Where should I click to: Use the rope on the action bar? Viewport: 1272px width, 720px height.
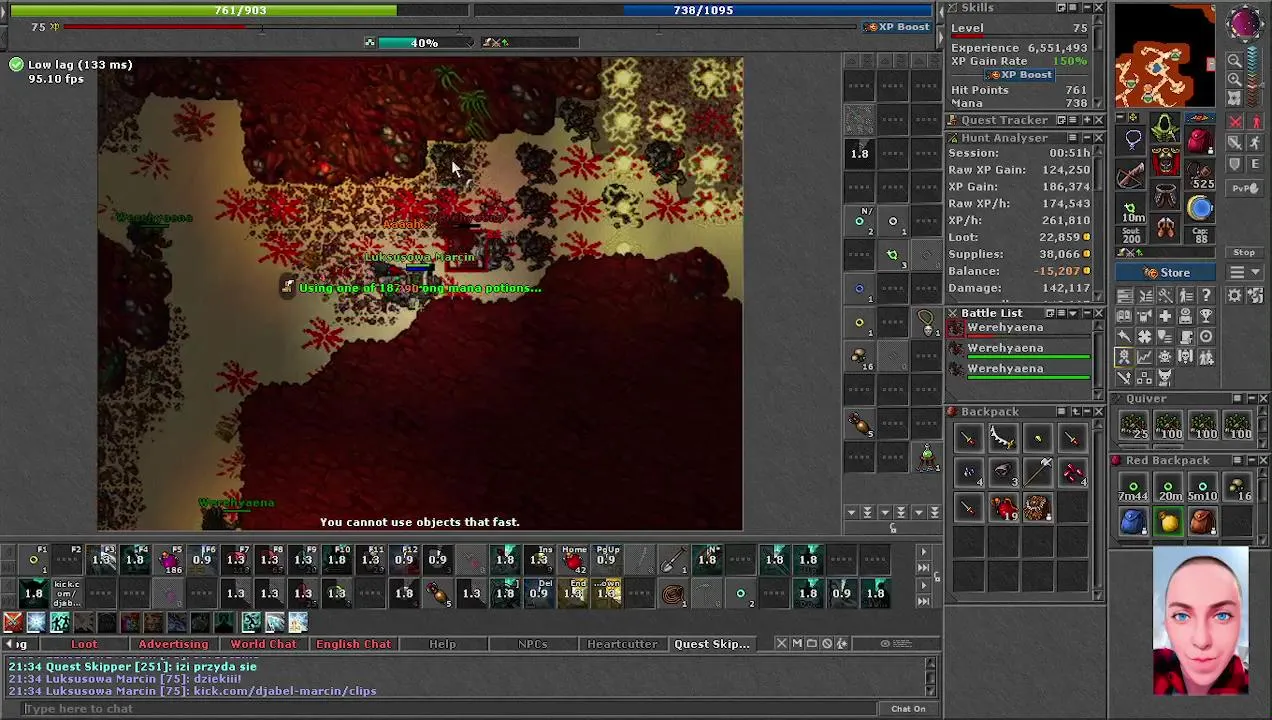point(673,594)
